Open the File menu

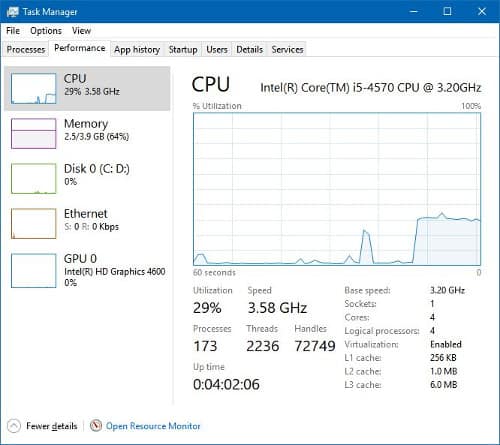point(13,31)
